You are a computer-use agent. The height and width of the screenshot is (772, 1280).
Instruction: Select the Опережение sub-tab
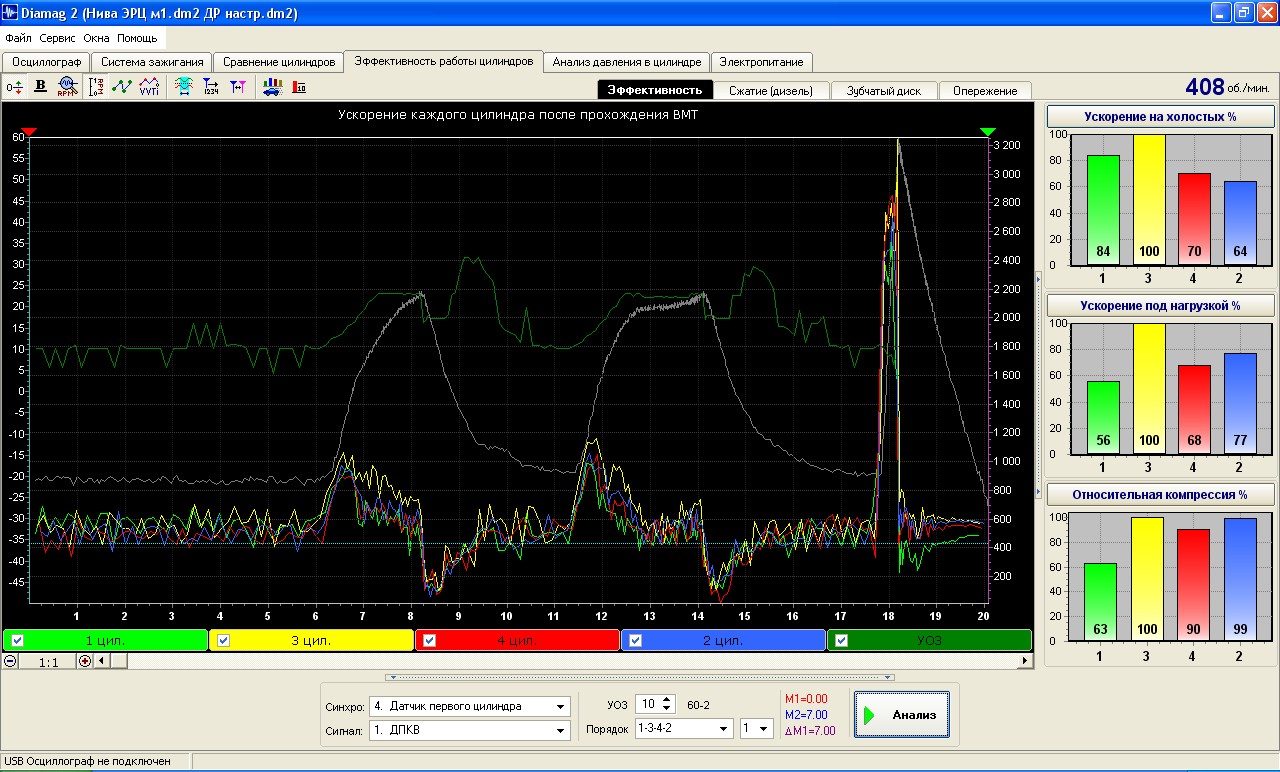point(985,90)
